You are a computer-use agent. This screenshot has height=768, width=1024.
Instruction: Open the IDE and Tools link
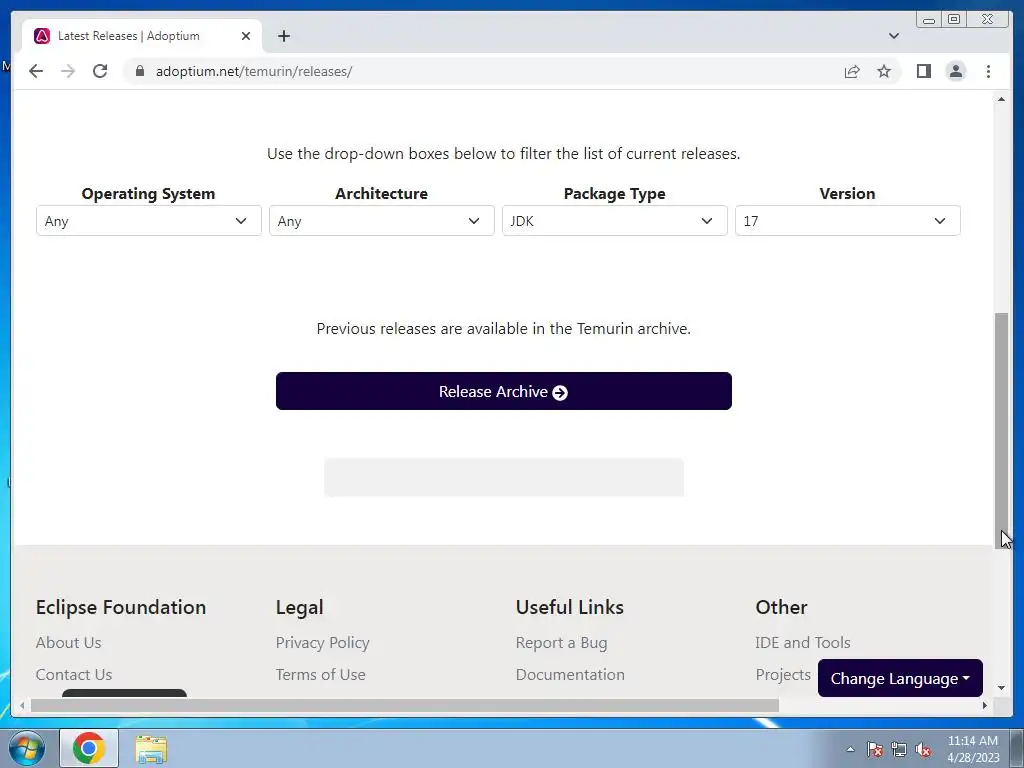tap(803, 643)
